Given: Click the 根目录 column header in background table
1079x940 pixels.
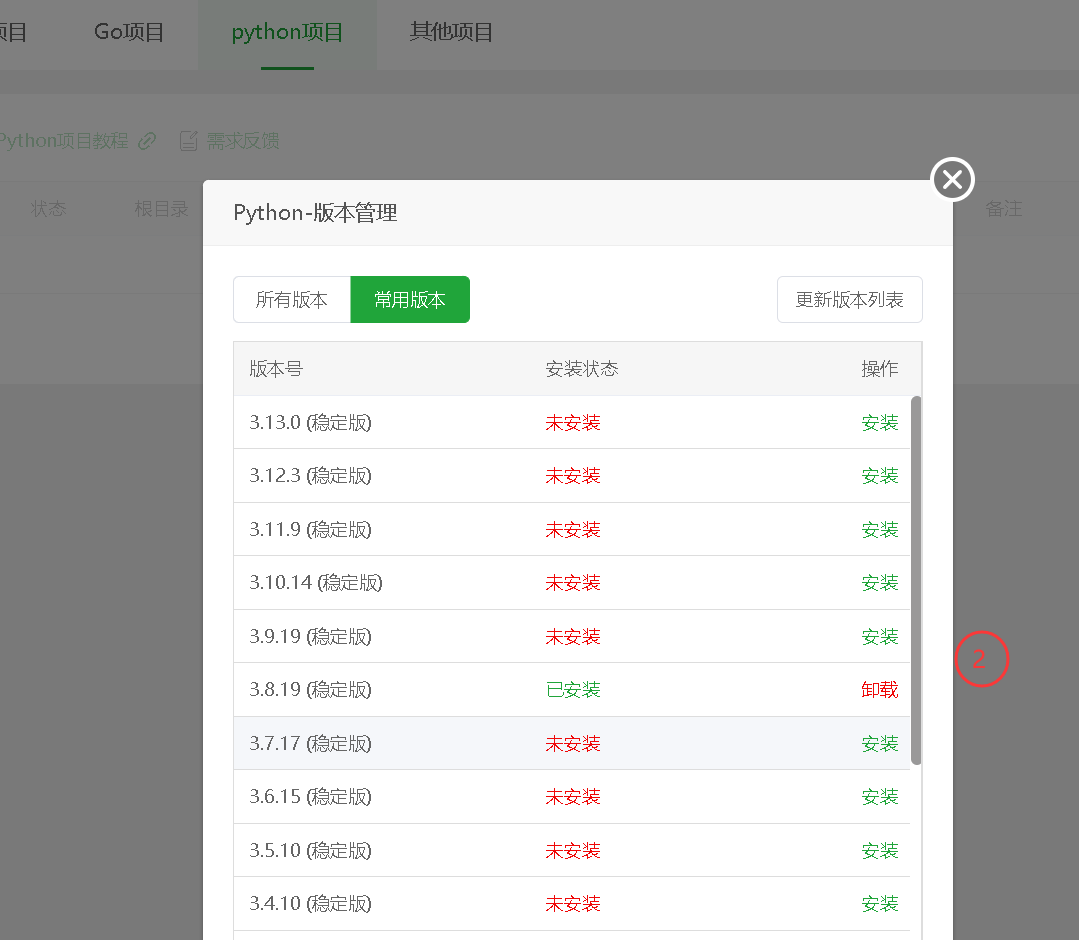Looking at the screenshot, I should click(162, 209).
